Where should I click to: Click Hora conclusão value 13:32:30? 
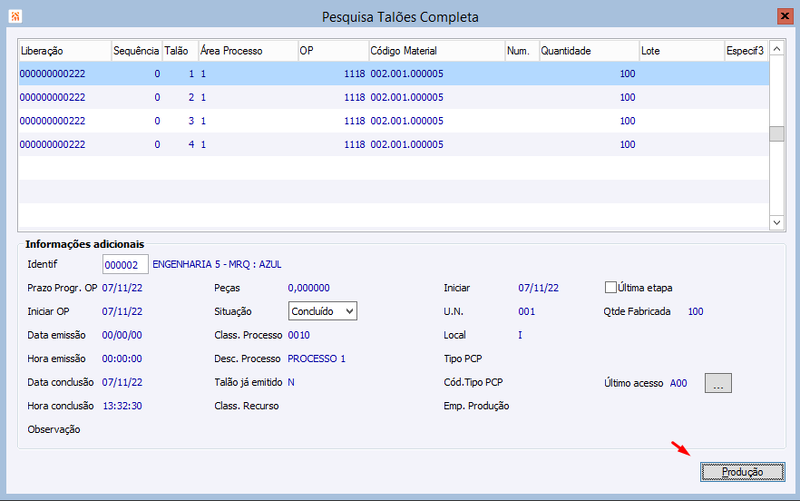coord(122,406)
